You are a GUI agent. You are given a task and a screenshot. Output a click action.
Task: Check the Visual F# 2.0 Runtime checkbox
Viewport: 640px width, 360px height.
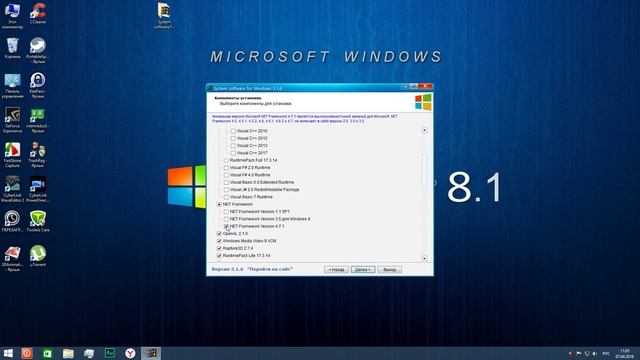(x=226, y=168)
